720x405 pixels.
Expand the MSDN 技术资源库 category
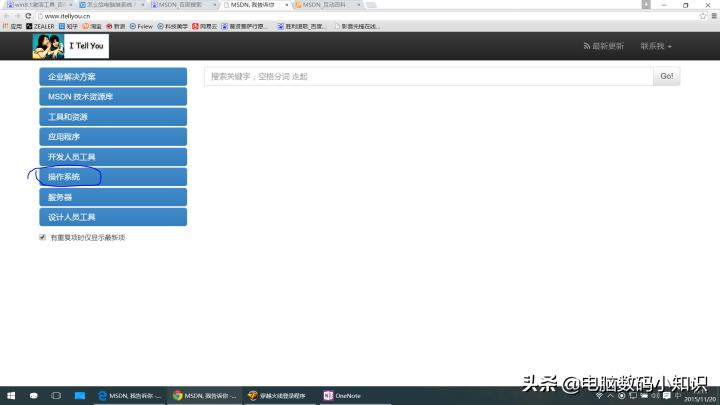[113, 97]
